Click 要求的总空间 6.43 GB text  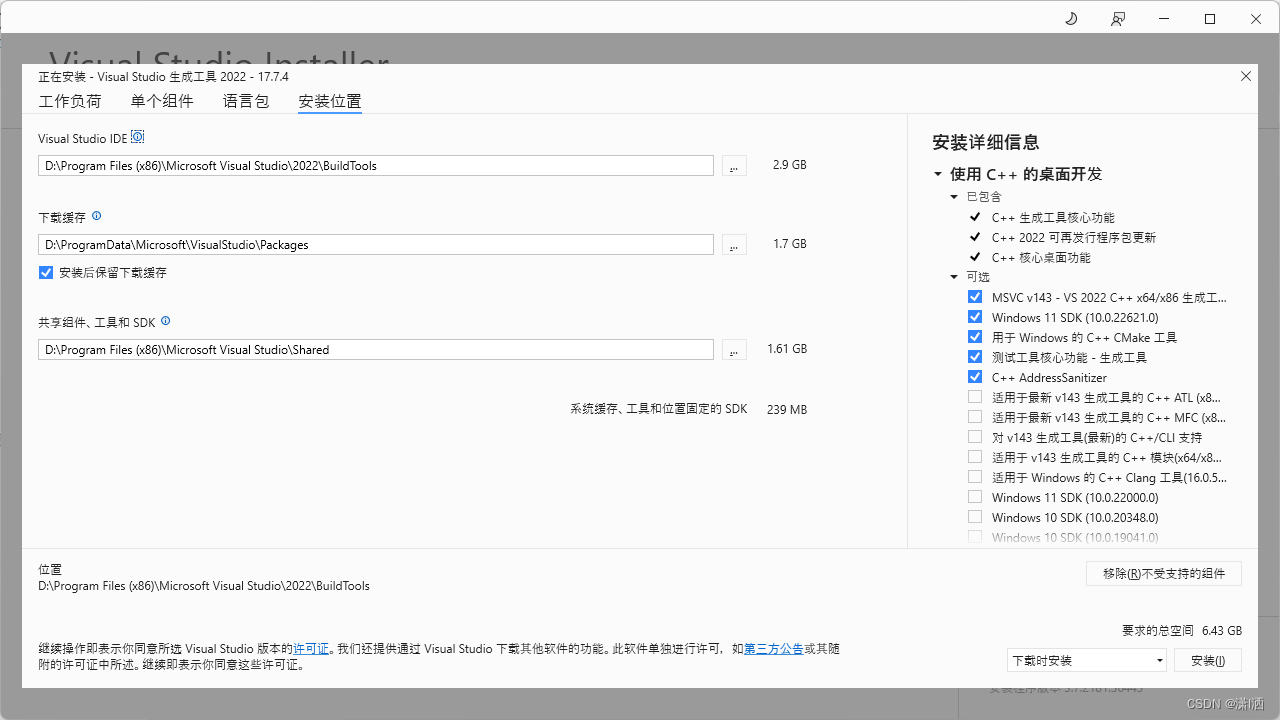point(1182,631)
